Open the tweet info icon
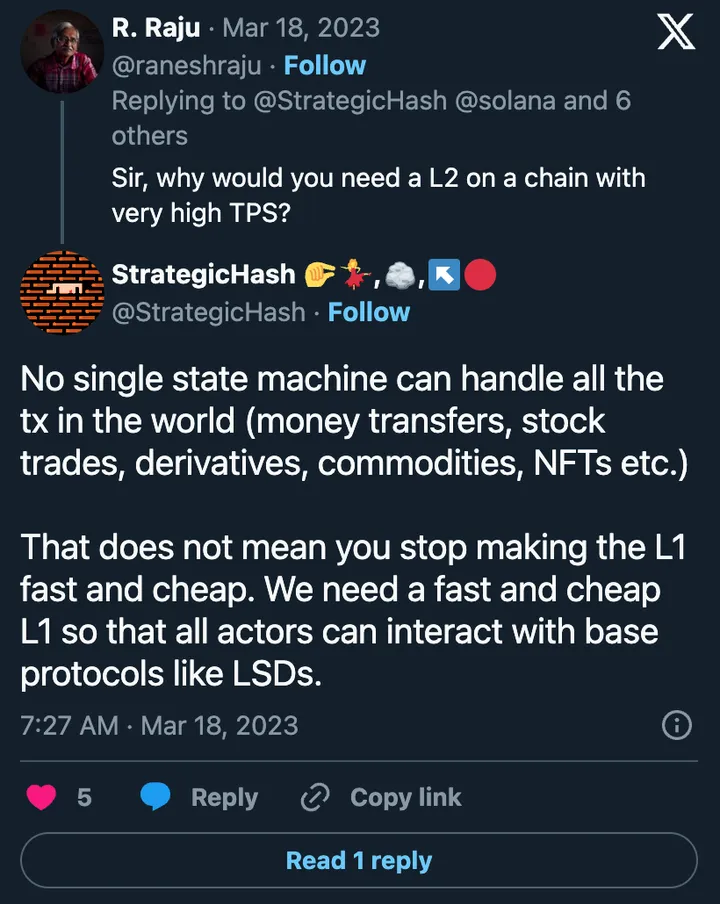 point(677,725)
